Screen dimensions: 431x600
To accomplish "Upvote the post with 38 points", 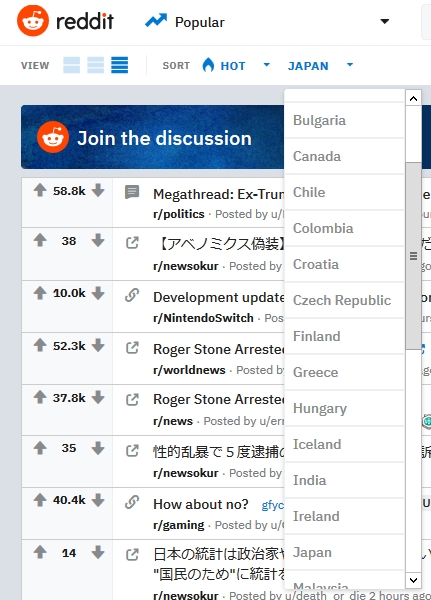I will point(40,240).
